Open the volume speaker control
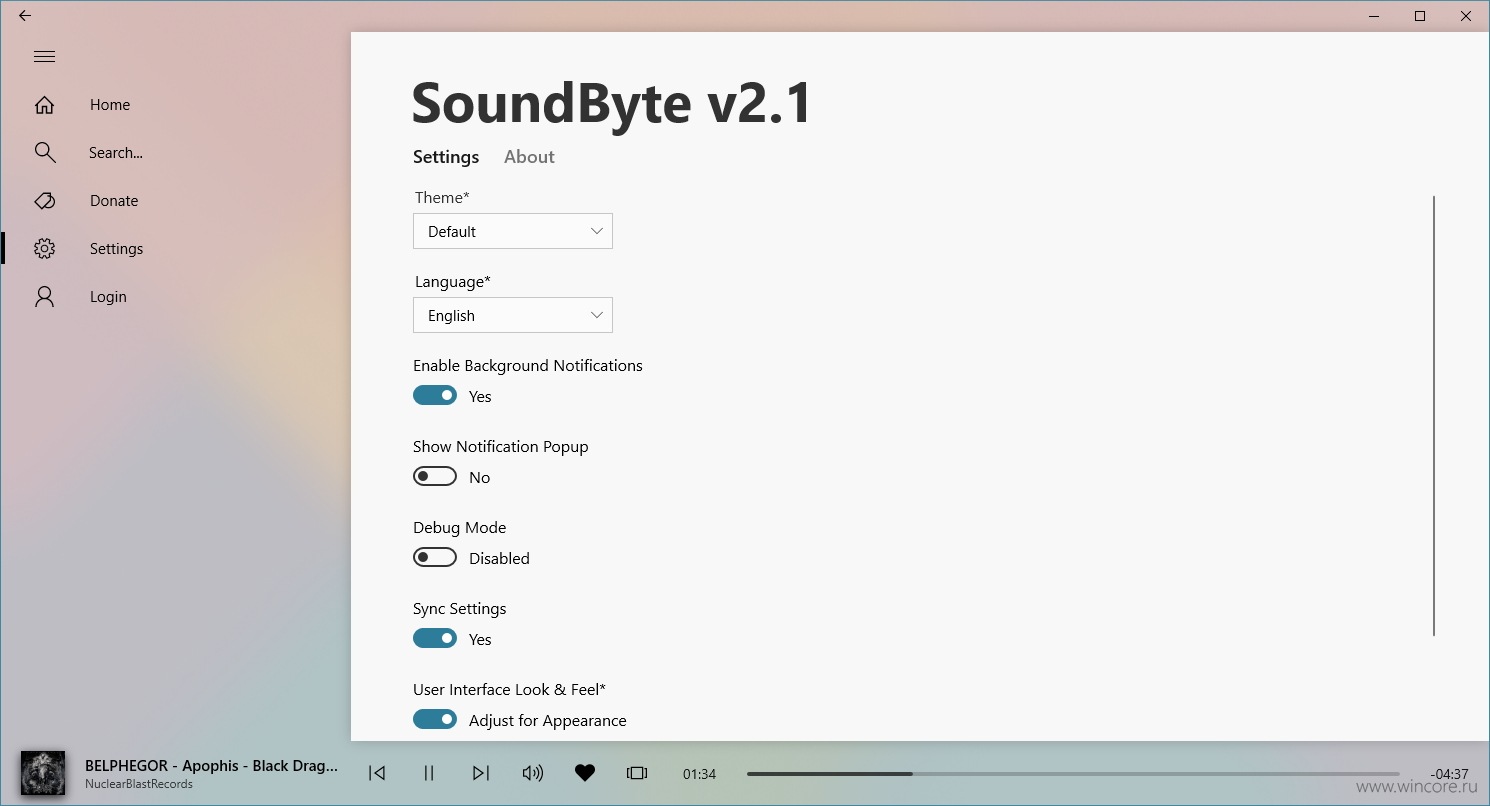The image size is (1490, 806). [x=533, y=773]
